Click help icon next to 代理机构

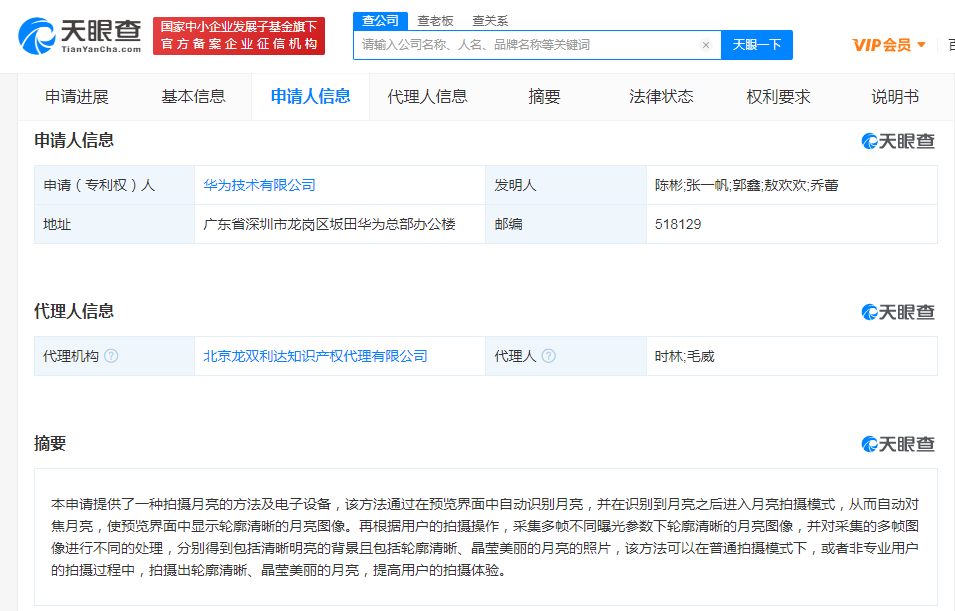pyautogui.click(x=111, y=356)
